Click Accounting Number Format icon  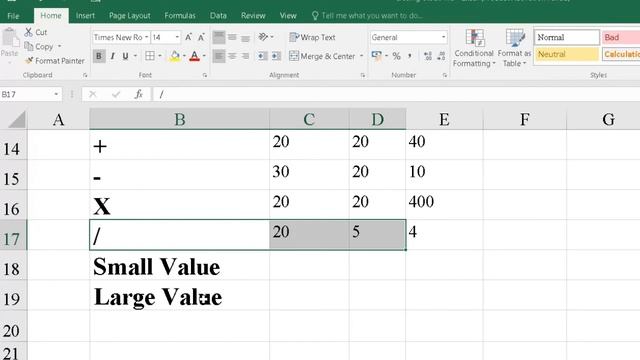coord(376,56)
